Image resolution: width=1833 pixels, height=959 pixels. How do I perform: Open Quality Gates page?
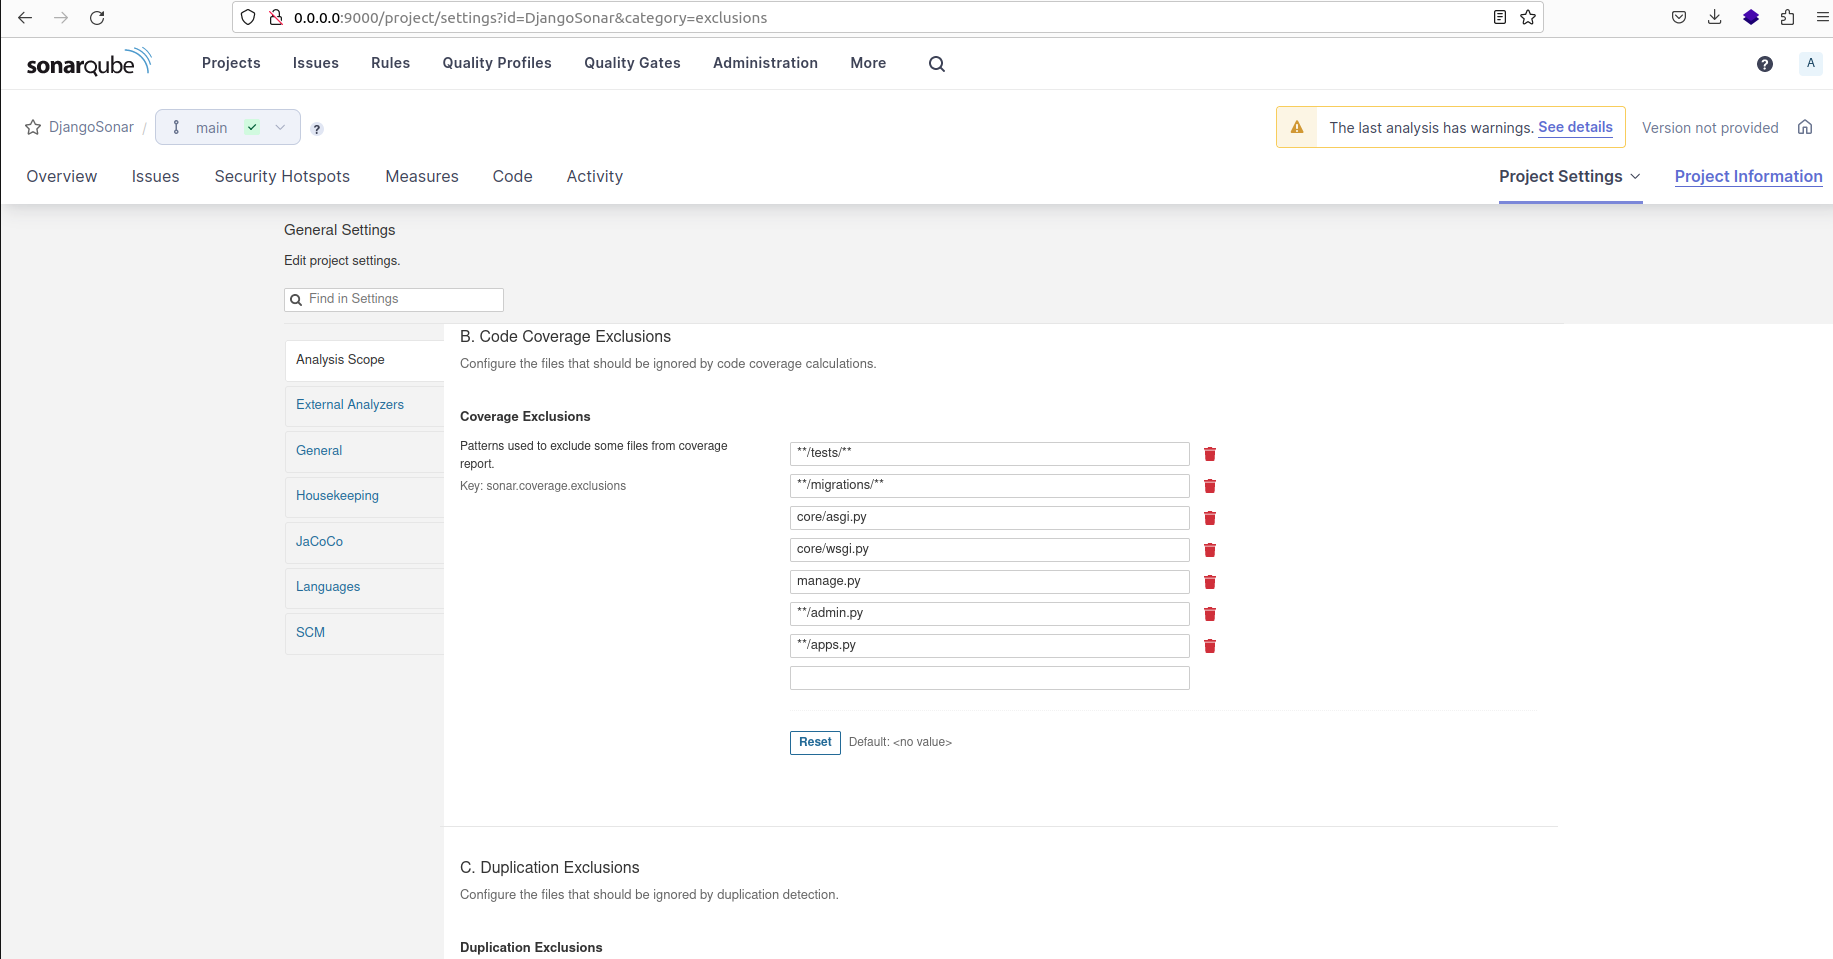(x=632, y=63)
